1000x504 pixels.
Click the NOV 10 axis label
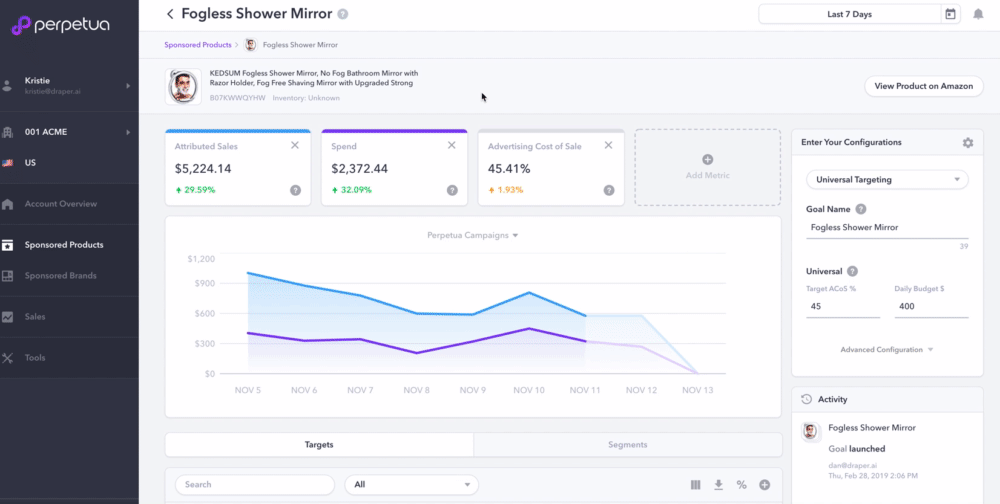pos(529,390)
